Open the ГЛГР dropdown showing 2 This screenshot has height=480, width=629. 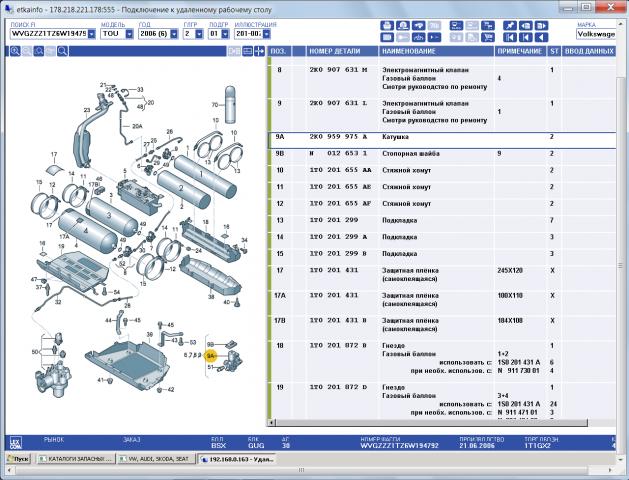(x=199, y=34)
